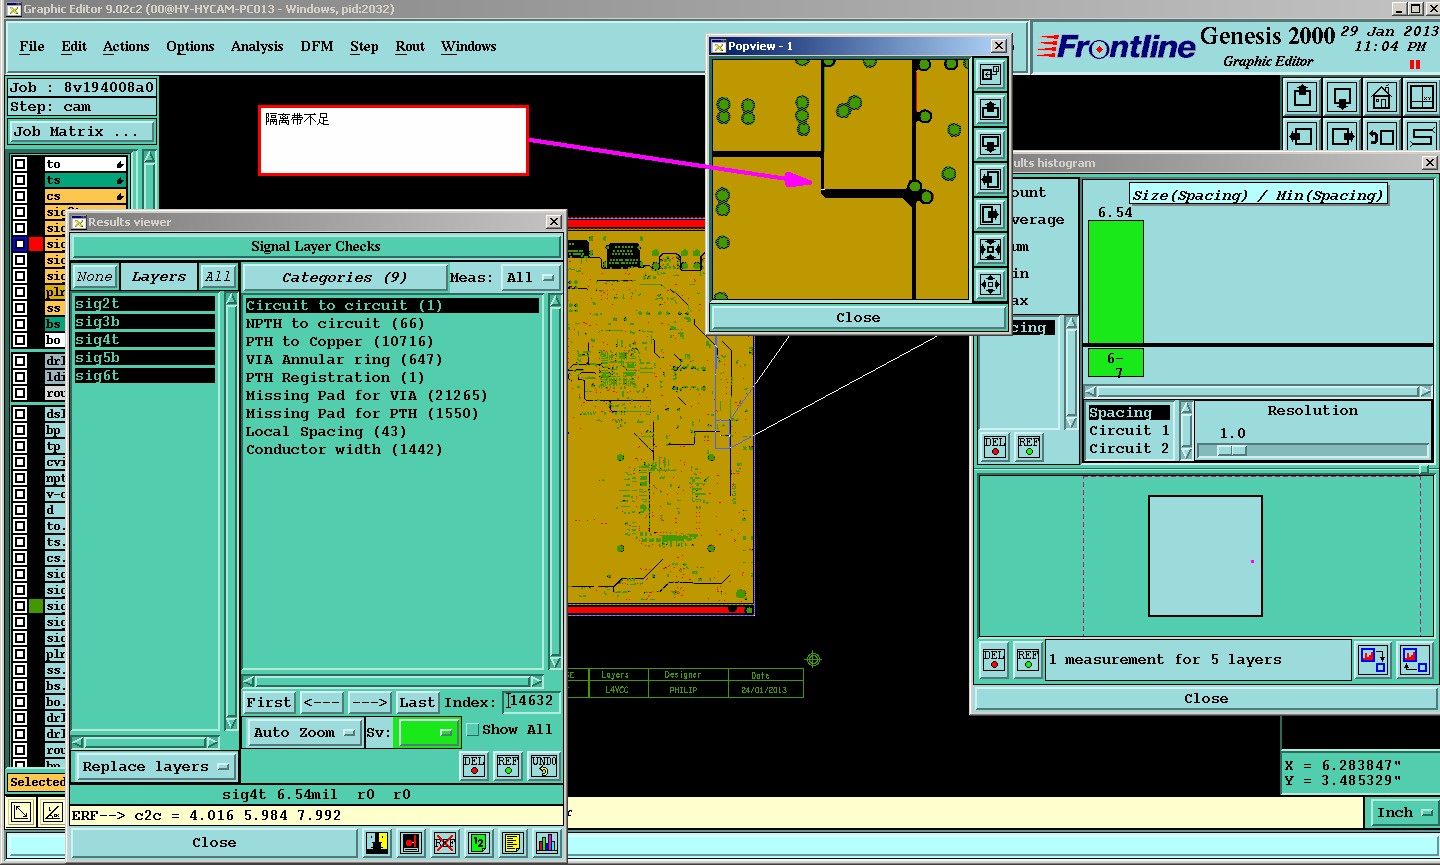This screenshot has height=865, width=1440.
Task: Click the UNDO icon in Results viewer
Action: [x=544, y=766]
